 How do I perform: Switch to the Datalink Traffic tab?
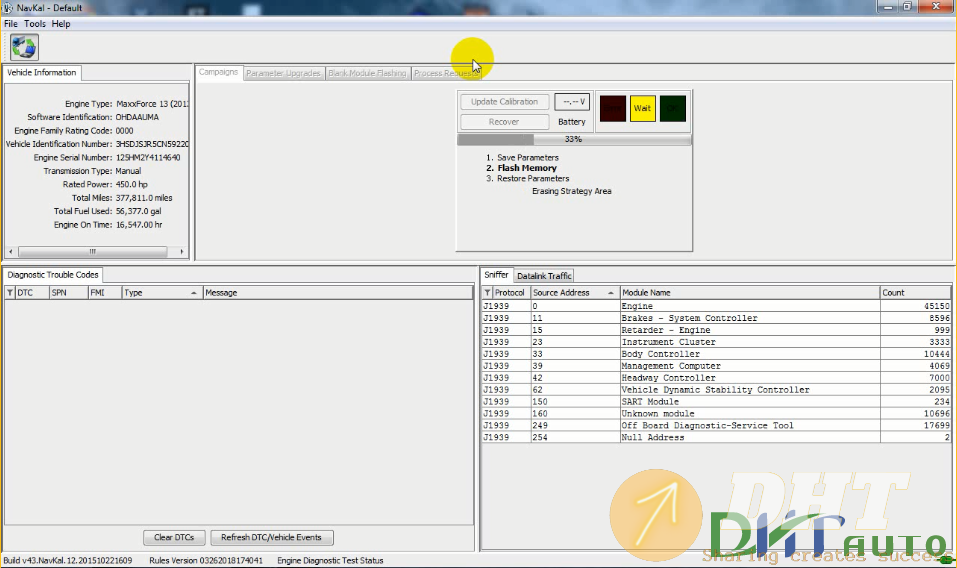544,276
